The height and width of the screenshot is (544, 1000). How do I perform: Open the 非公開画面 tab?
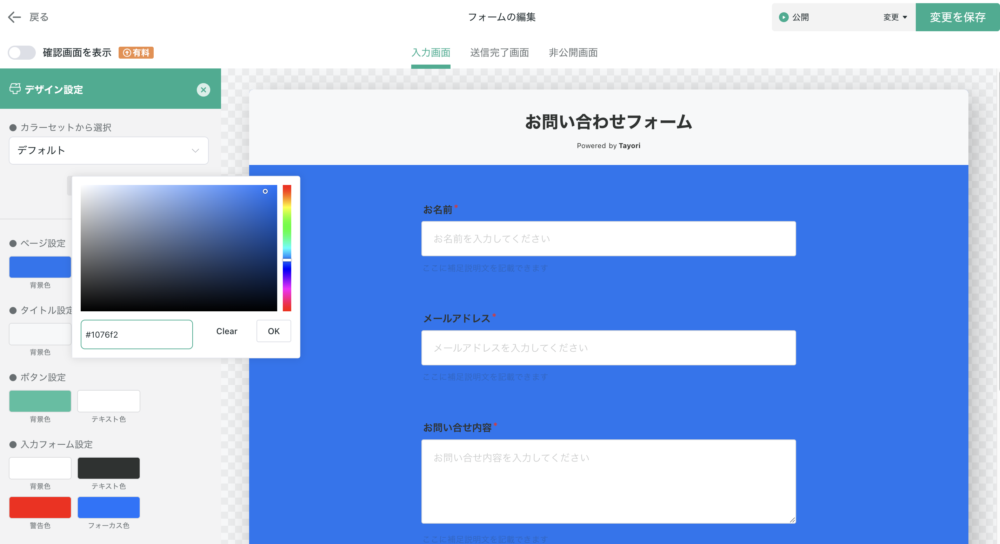pos(573,52)
